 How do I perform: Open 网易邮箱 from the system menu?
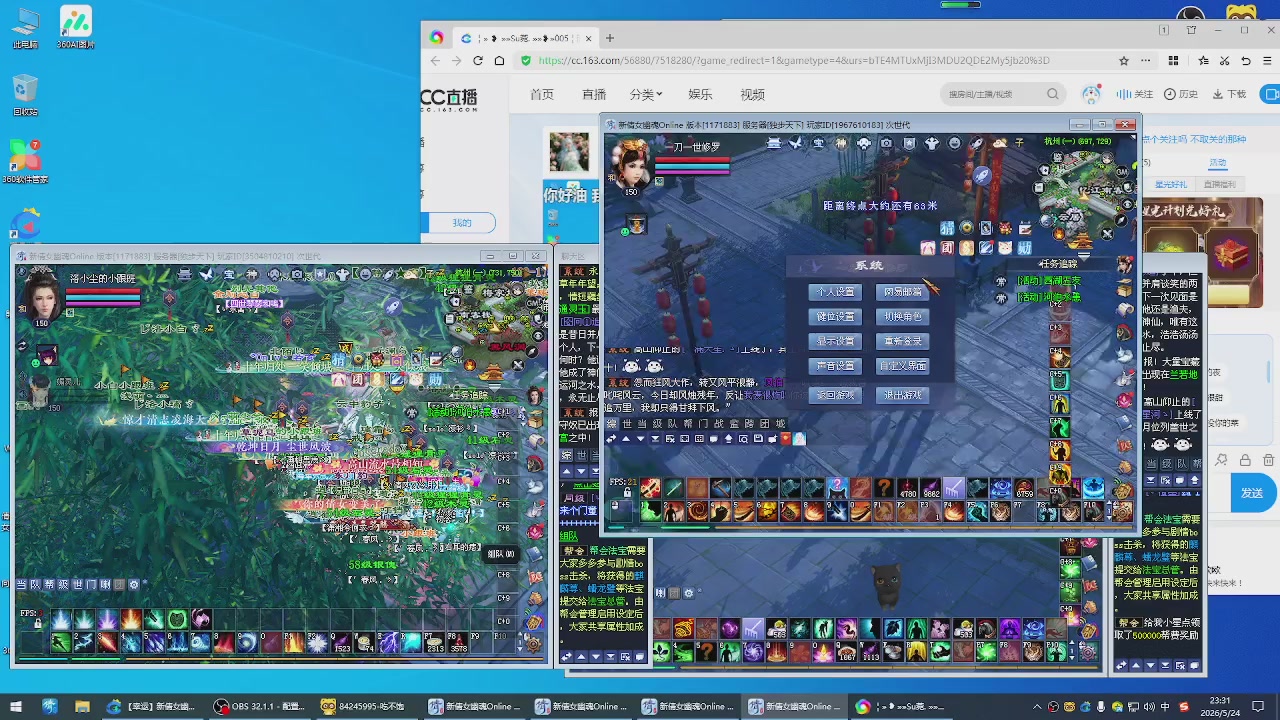coord(903,292)
